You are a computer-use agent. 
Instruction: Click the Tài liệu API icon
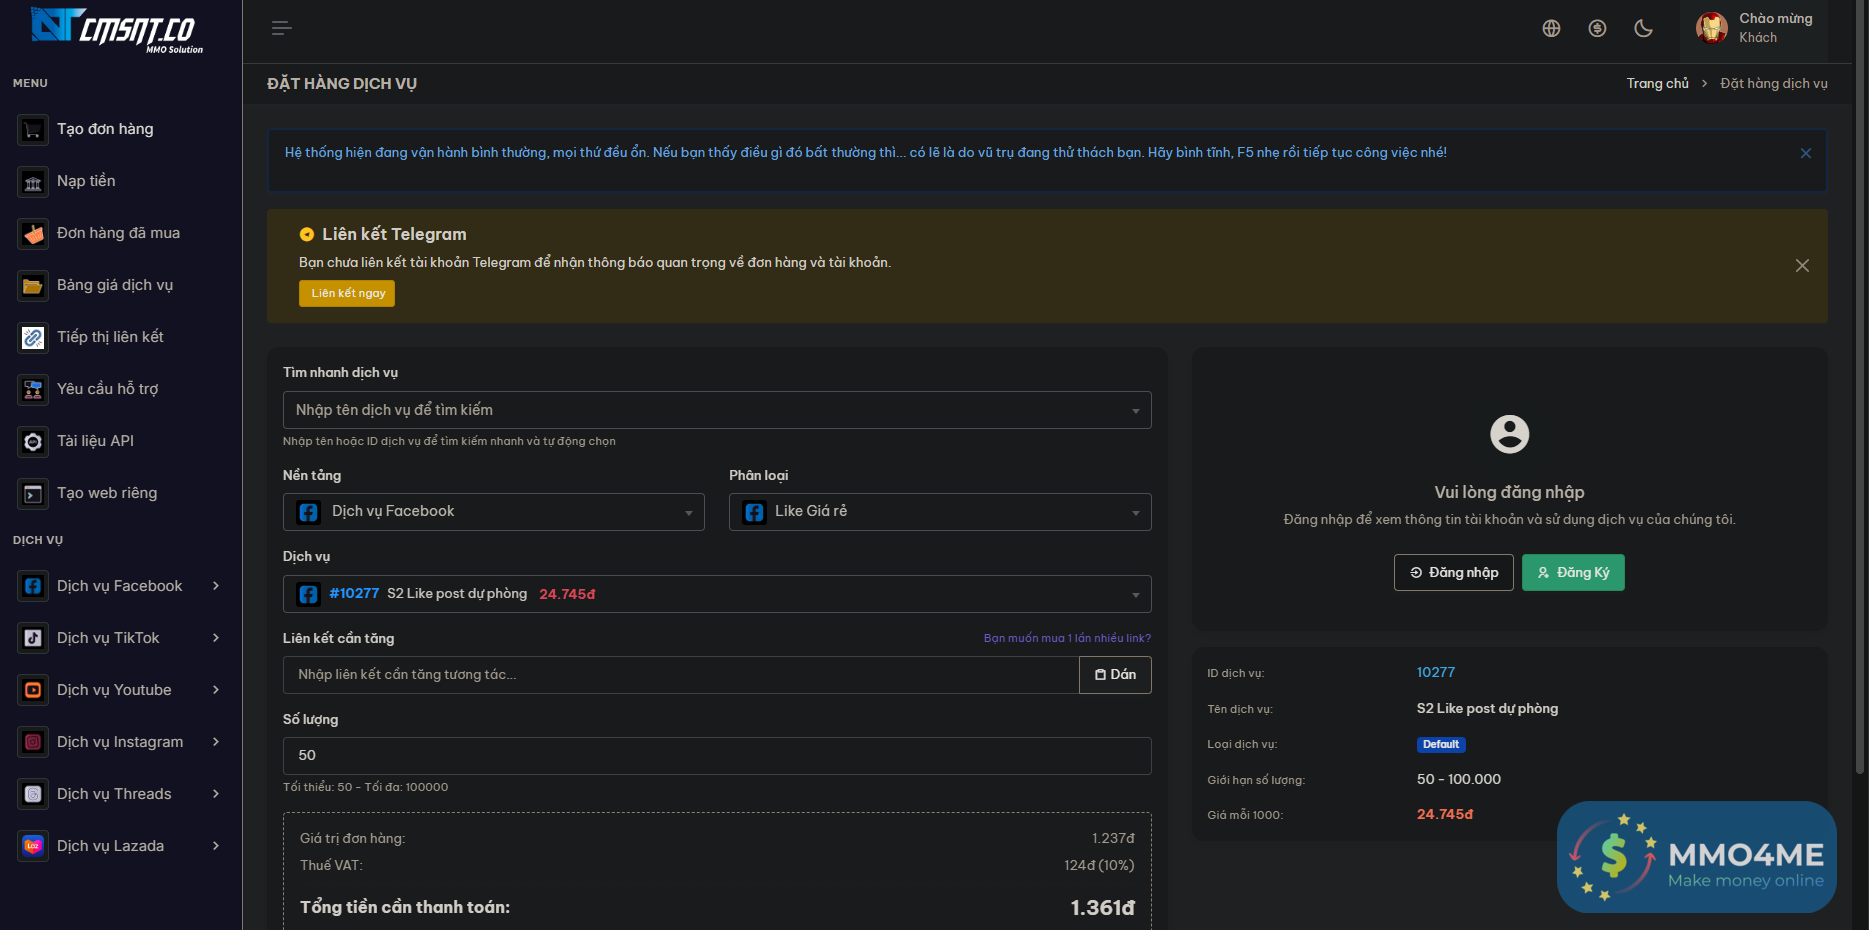point(33,441)
